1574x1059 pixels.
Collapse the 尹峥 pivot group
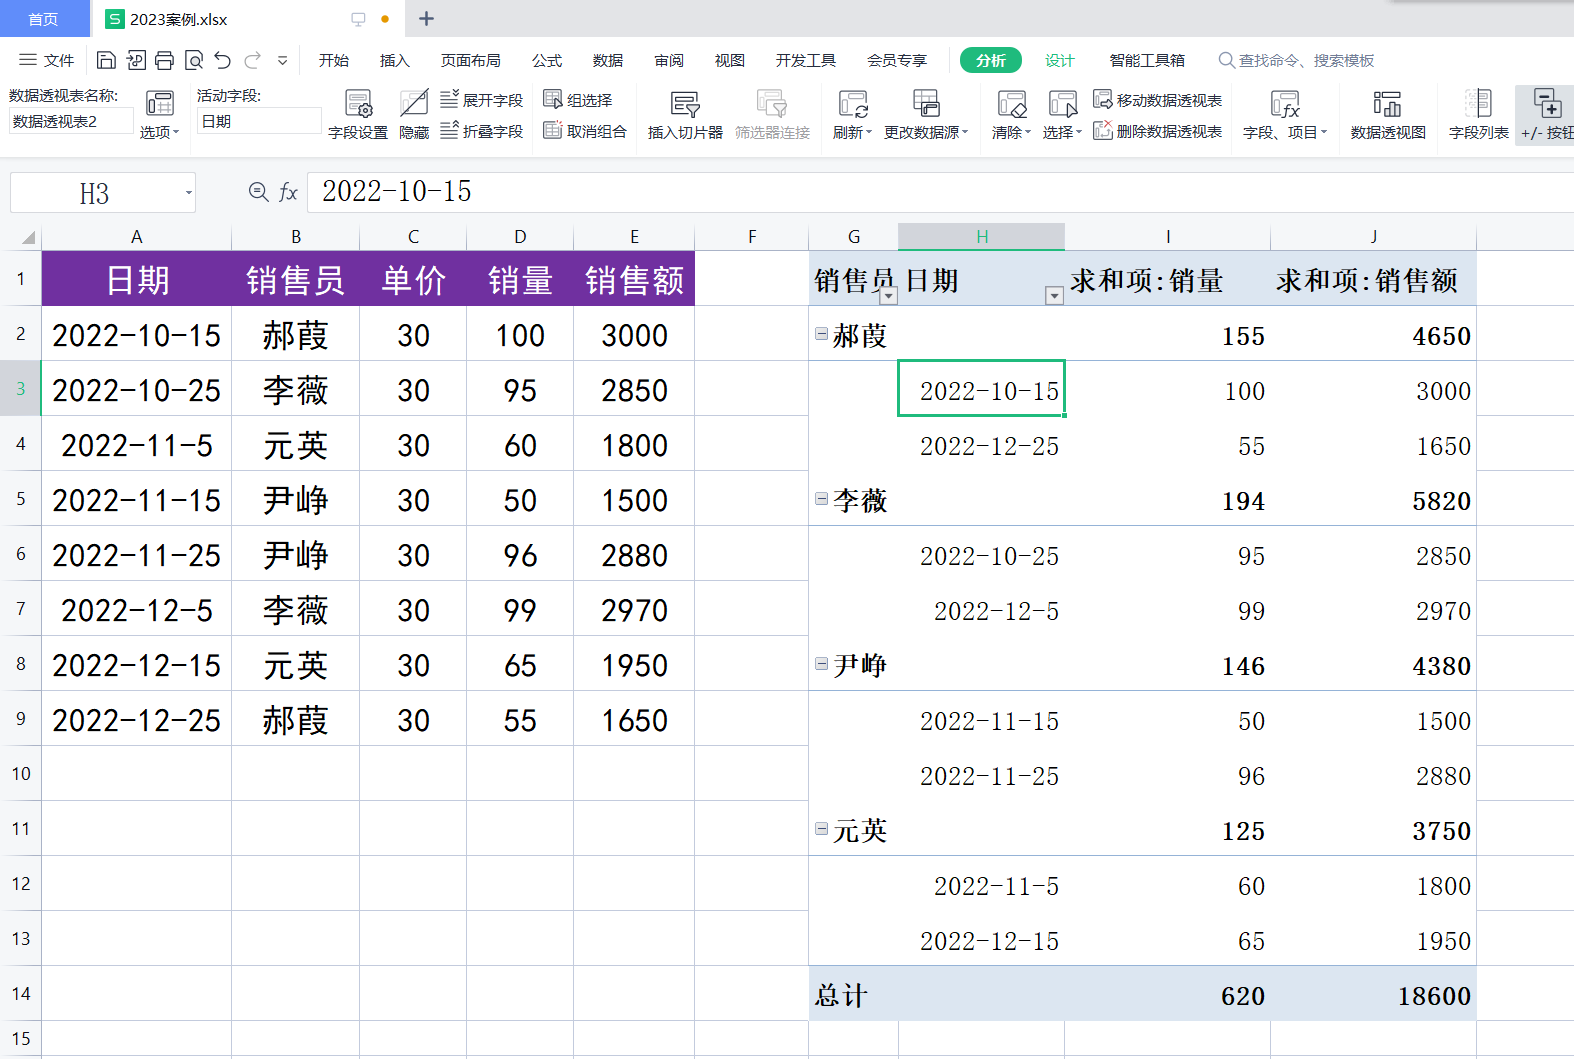(x=821, y=664)
